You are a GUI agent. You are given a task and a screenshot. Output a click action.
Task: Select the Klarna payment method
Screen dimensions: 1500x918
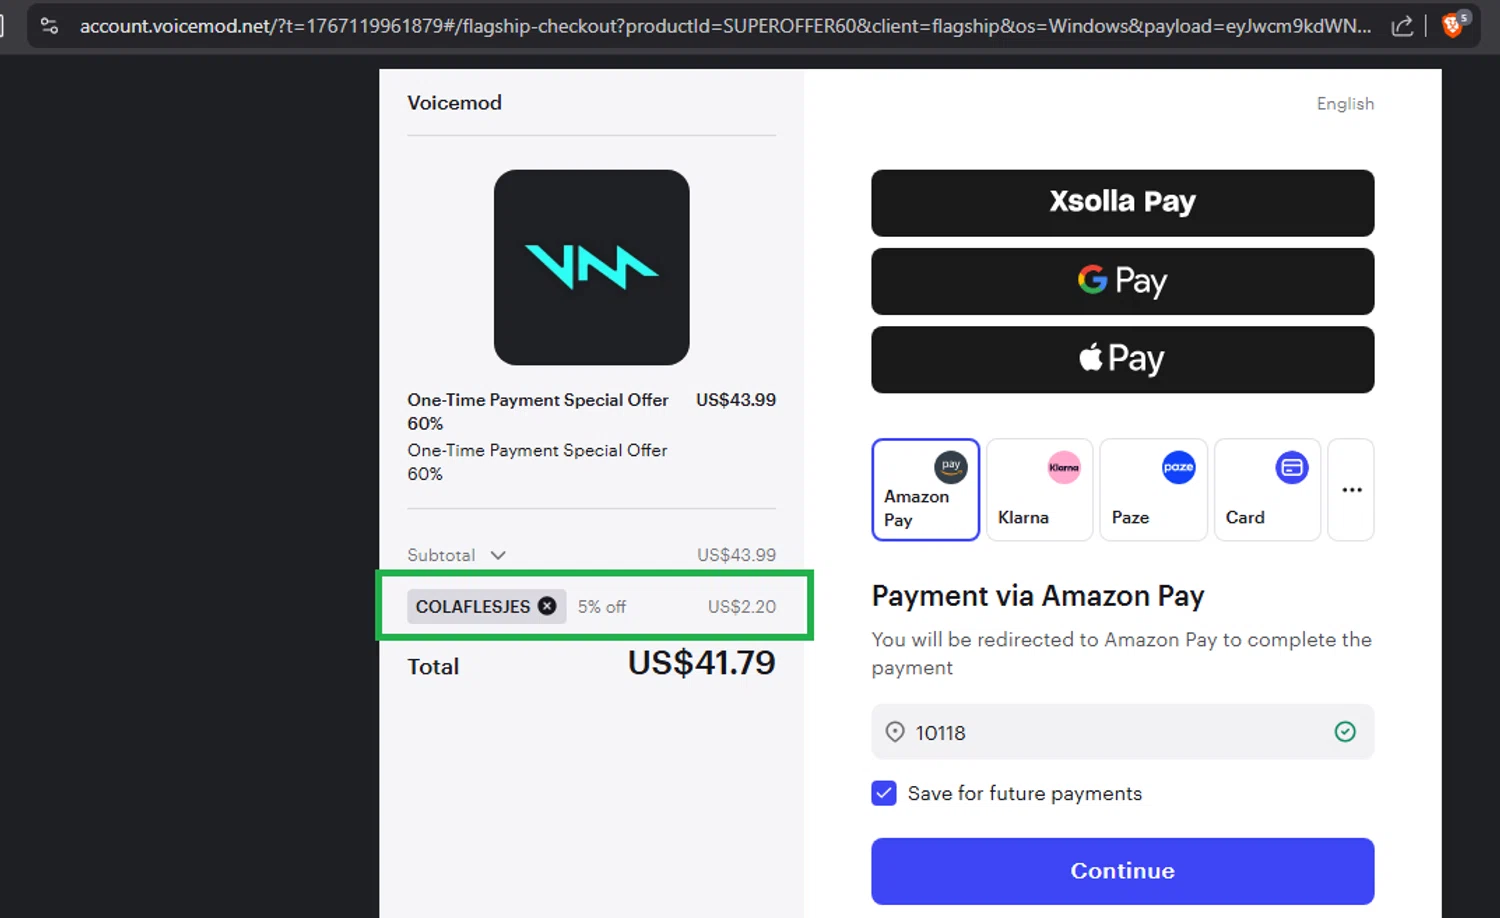point(1039,490)
